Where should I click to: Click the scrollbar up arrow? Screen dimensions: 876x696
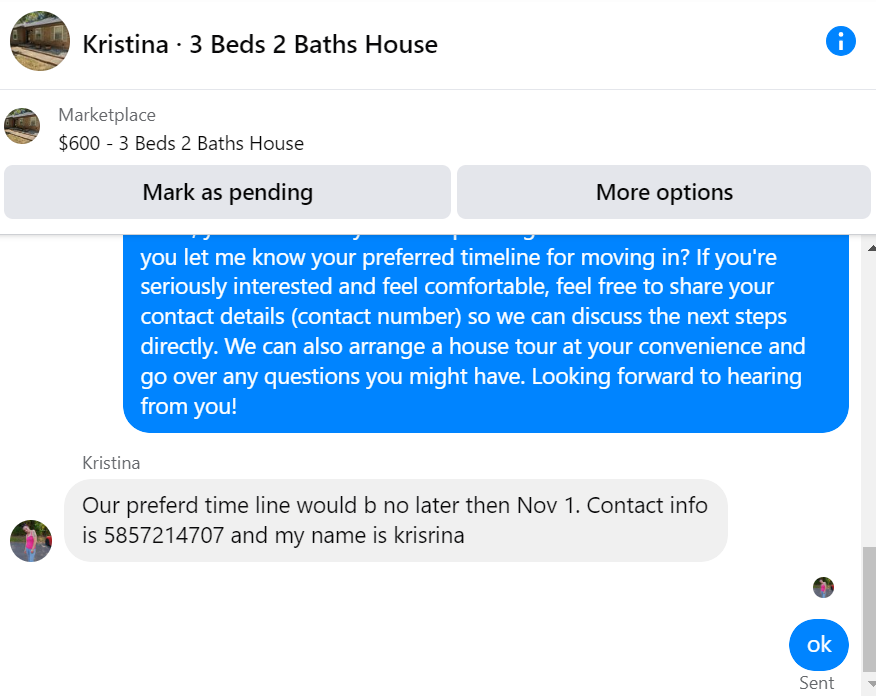870,247
